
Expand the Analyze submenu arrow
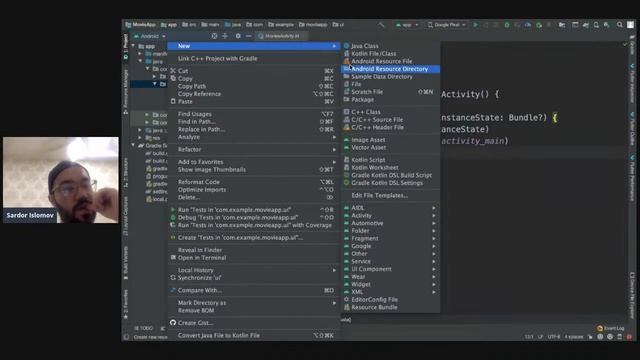point(334,137)
